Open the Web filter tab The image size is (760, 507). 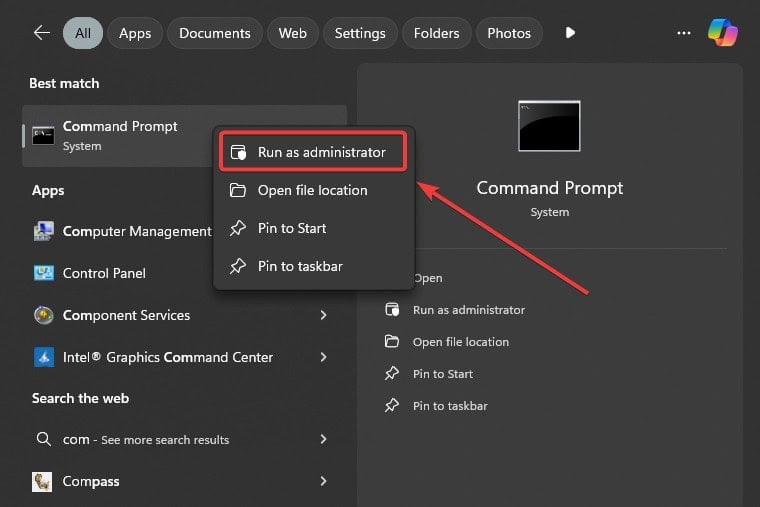[293, 33]
